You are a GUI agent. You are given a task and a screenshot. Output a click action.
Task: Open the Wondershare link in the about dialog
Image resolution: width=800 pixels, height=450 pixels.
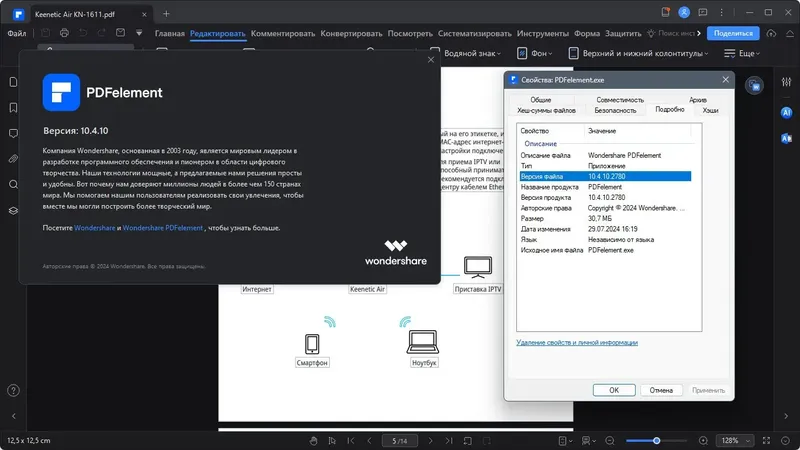[94, 228]
